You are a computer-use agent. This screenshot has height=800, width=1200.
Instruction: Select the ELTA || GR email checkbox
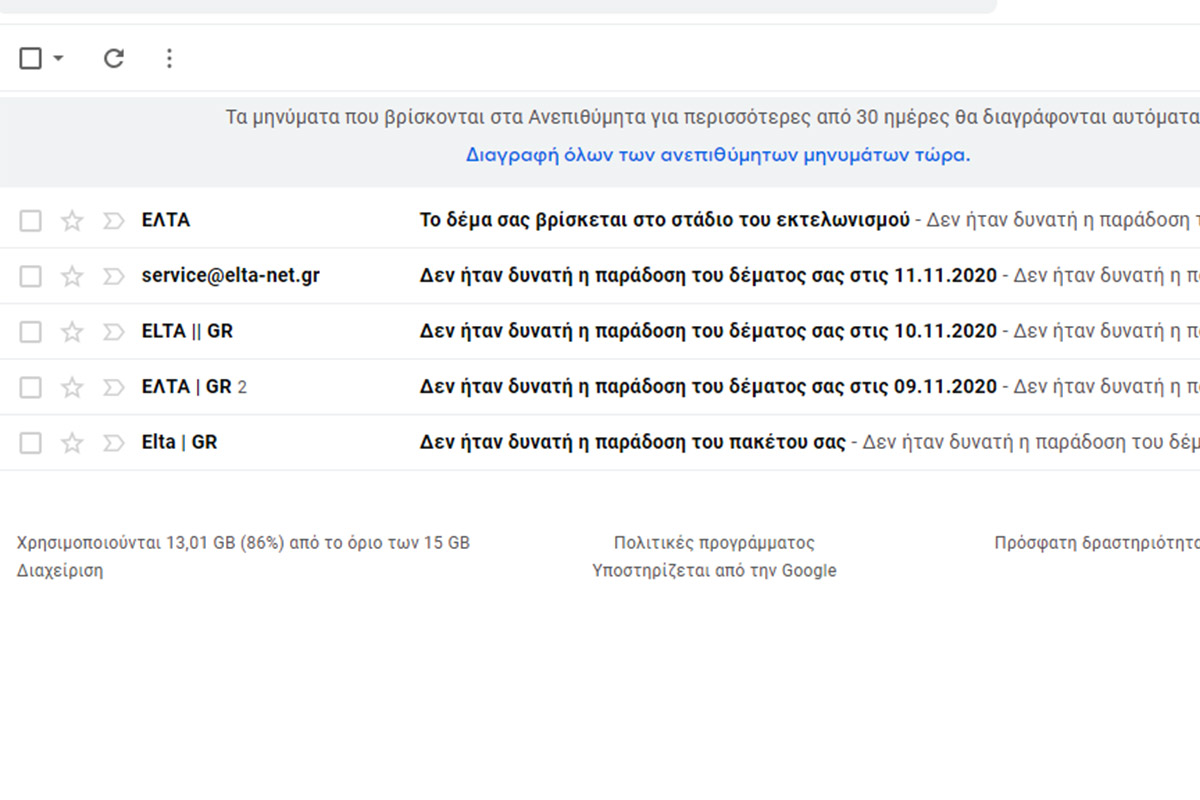31,332
